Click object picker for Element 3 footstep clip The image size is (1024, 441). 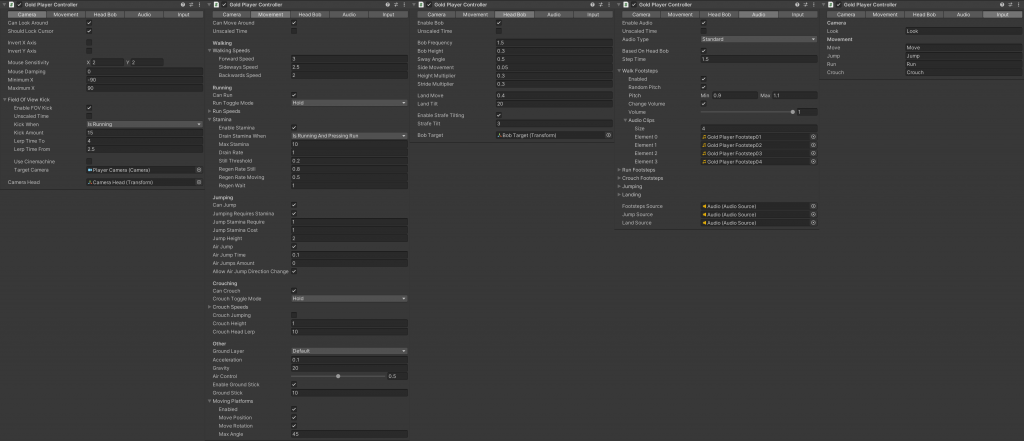pos(813,161)
